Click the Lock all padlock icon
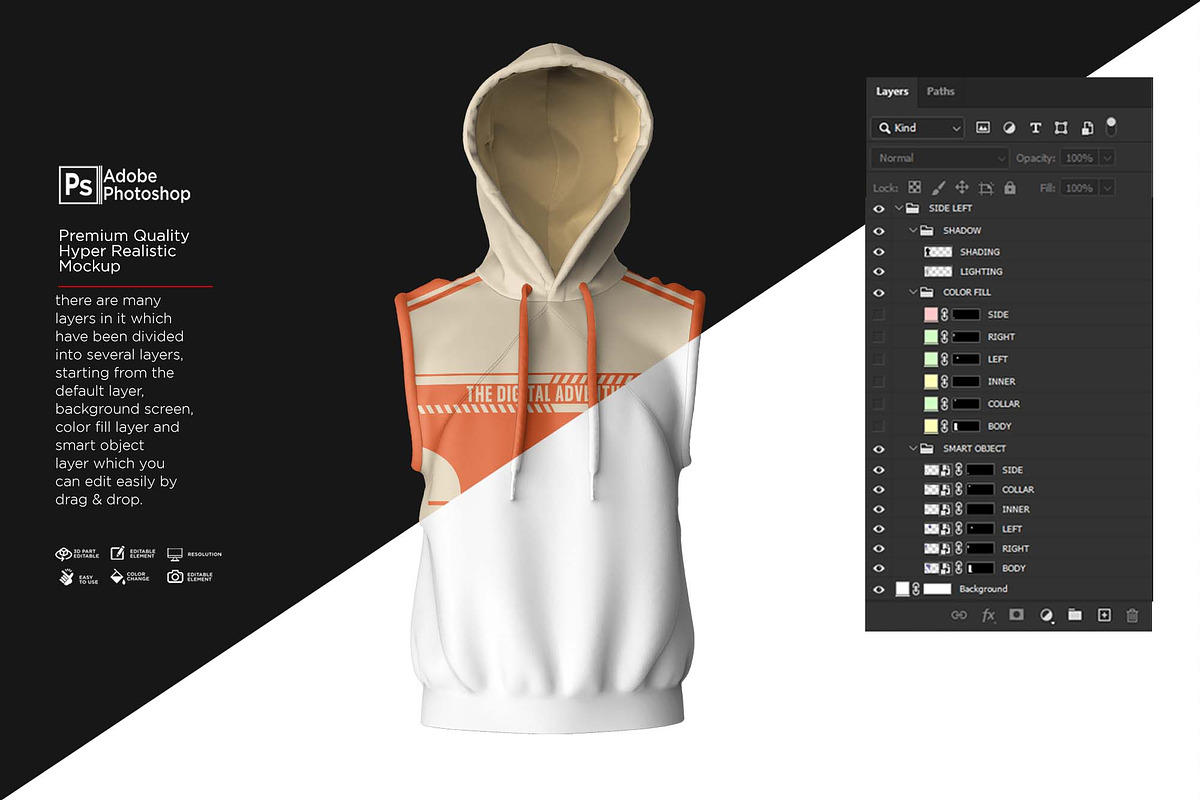This screenshot has height=800, width=1200. click(1010, 187)
